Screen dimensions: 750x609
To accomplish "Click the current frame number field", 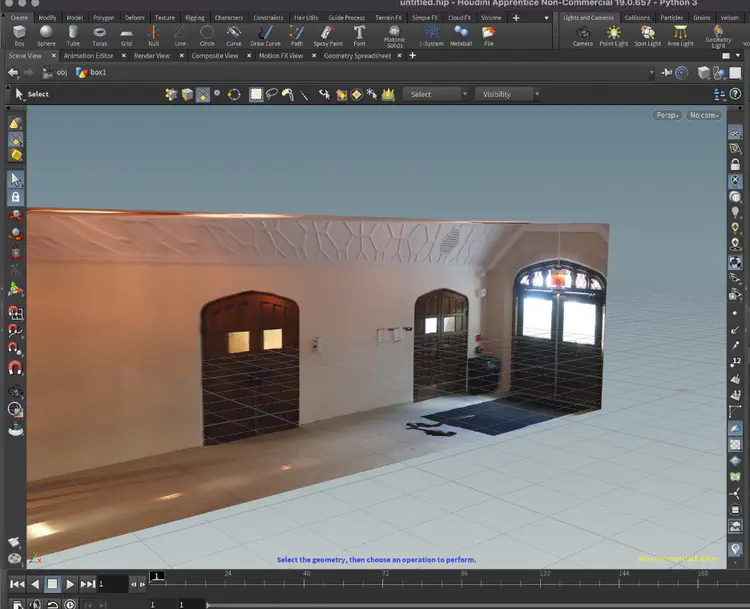I will (x=112, y=584).
